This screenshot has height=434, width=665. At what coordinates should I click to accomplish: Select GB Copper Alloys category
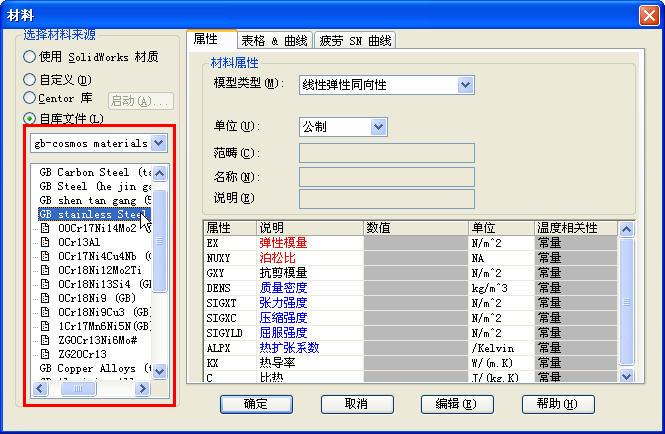[95, 368]
